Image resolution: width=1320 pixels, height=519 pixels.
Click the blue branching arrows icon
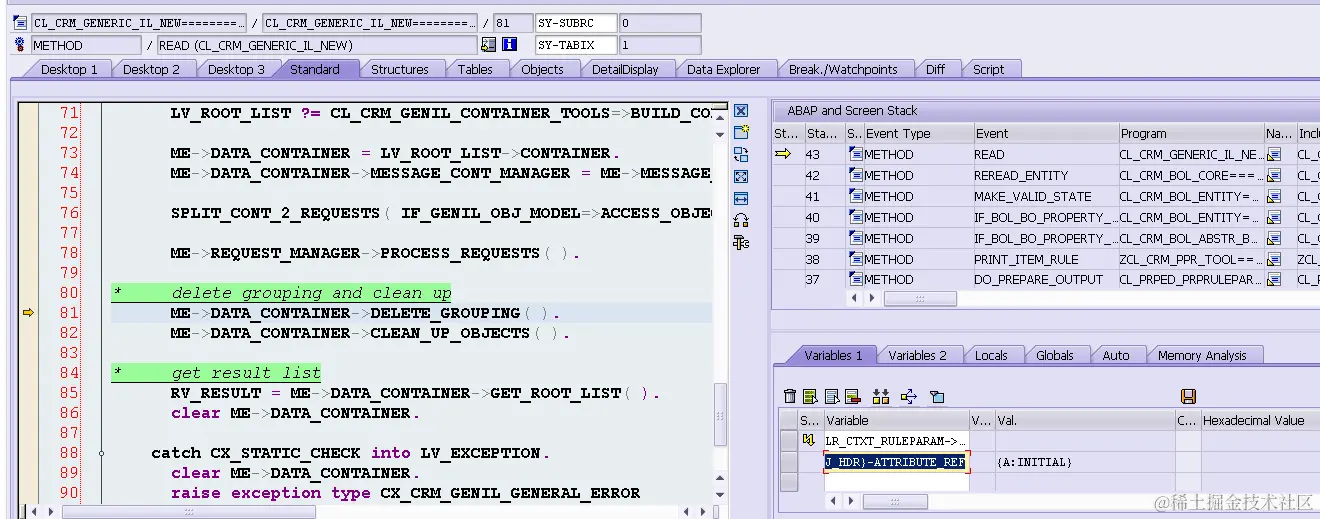[x=909, y=397]
